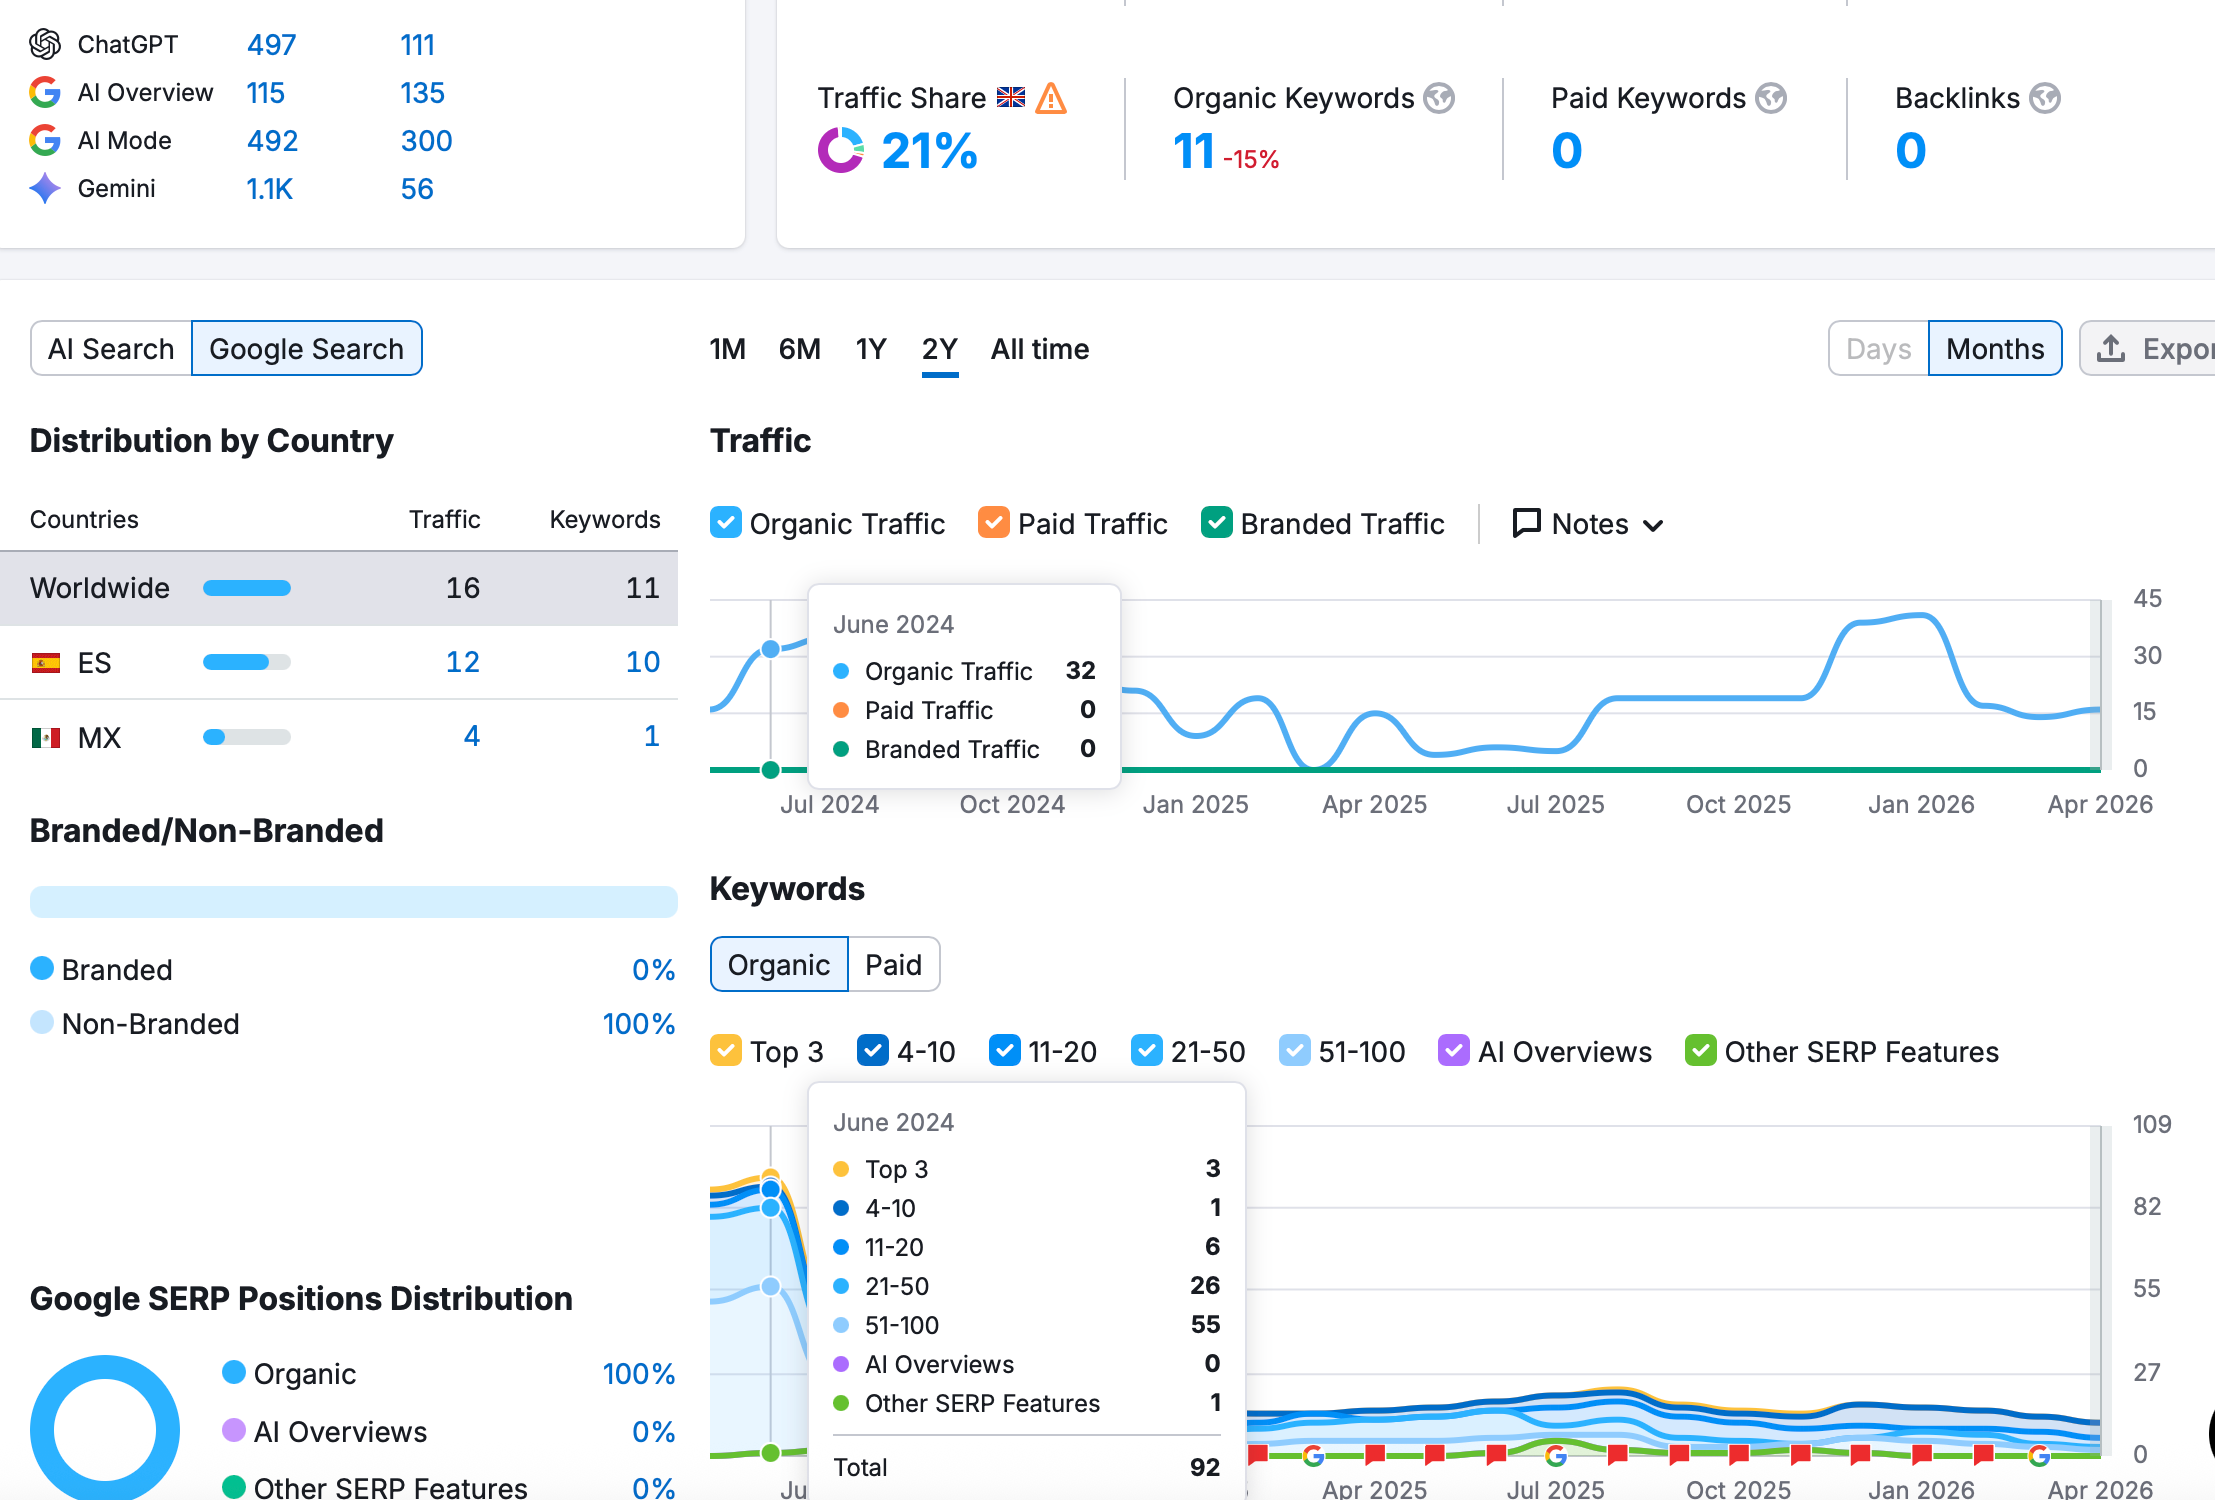Click the Traffic Share warning triangle icon
Screen dimensions: 2215x1500
(1051, 98)
